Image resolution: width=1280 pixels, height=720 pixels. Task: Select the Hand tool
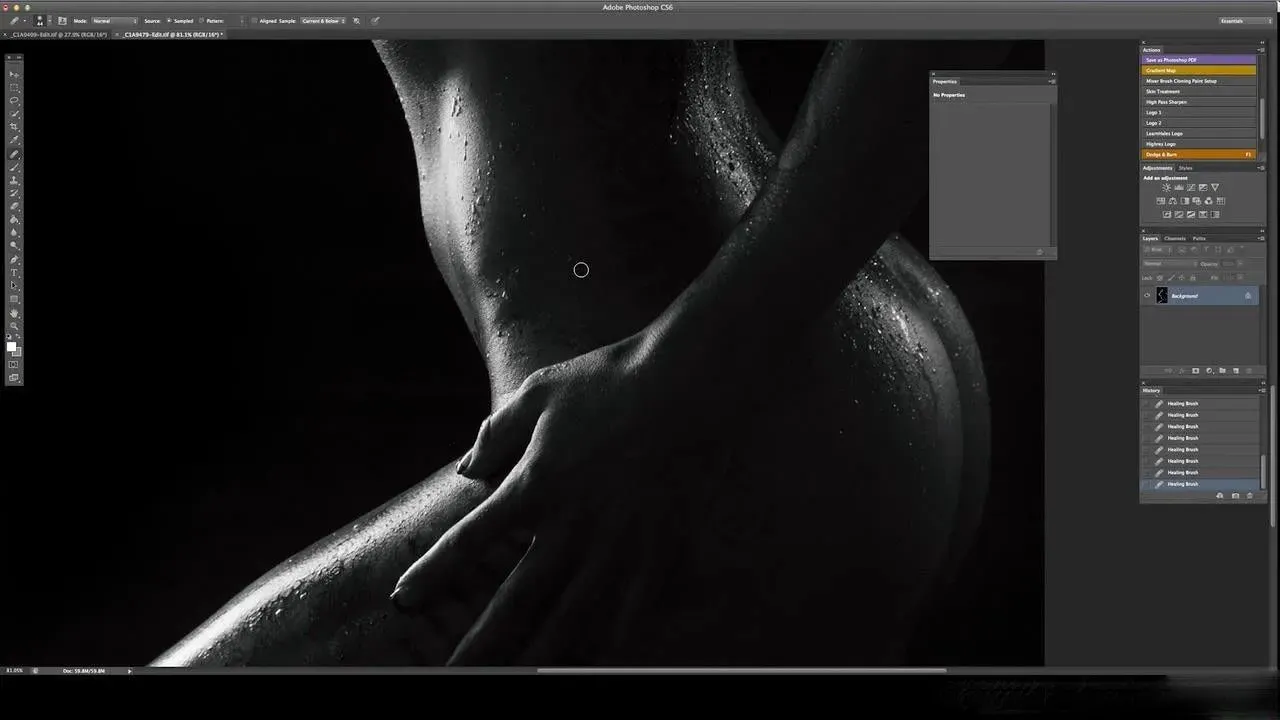click(x=14, y=313)
